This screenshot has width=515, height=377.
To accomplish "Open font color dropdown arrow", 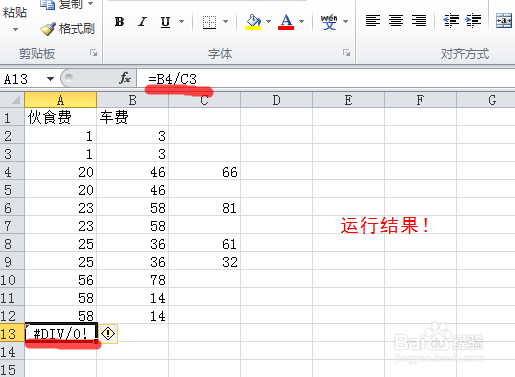I will click(x=302, y=22).
